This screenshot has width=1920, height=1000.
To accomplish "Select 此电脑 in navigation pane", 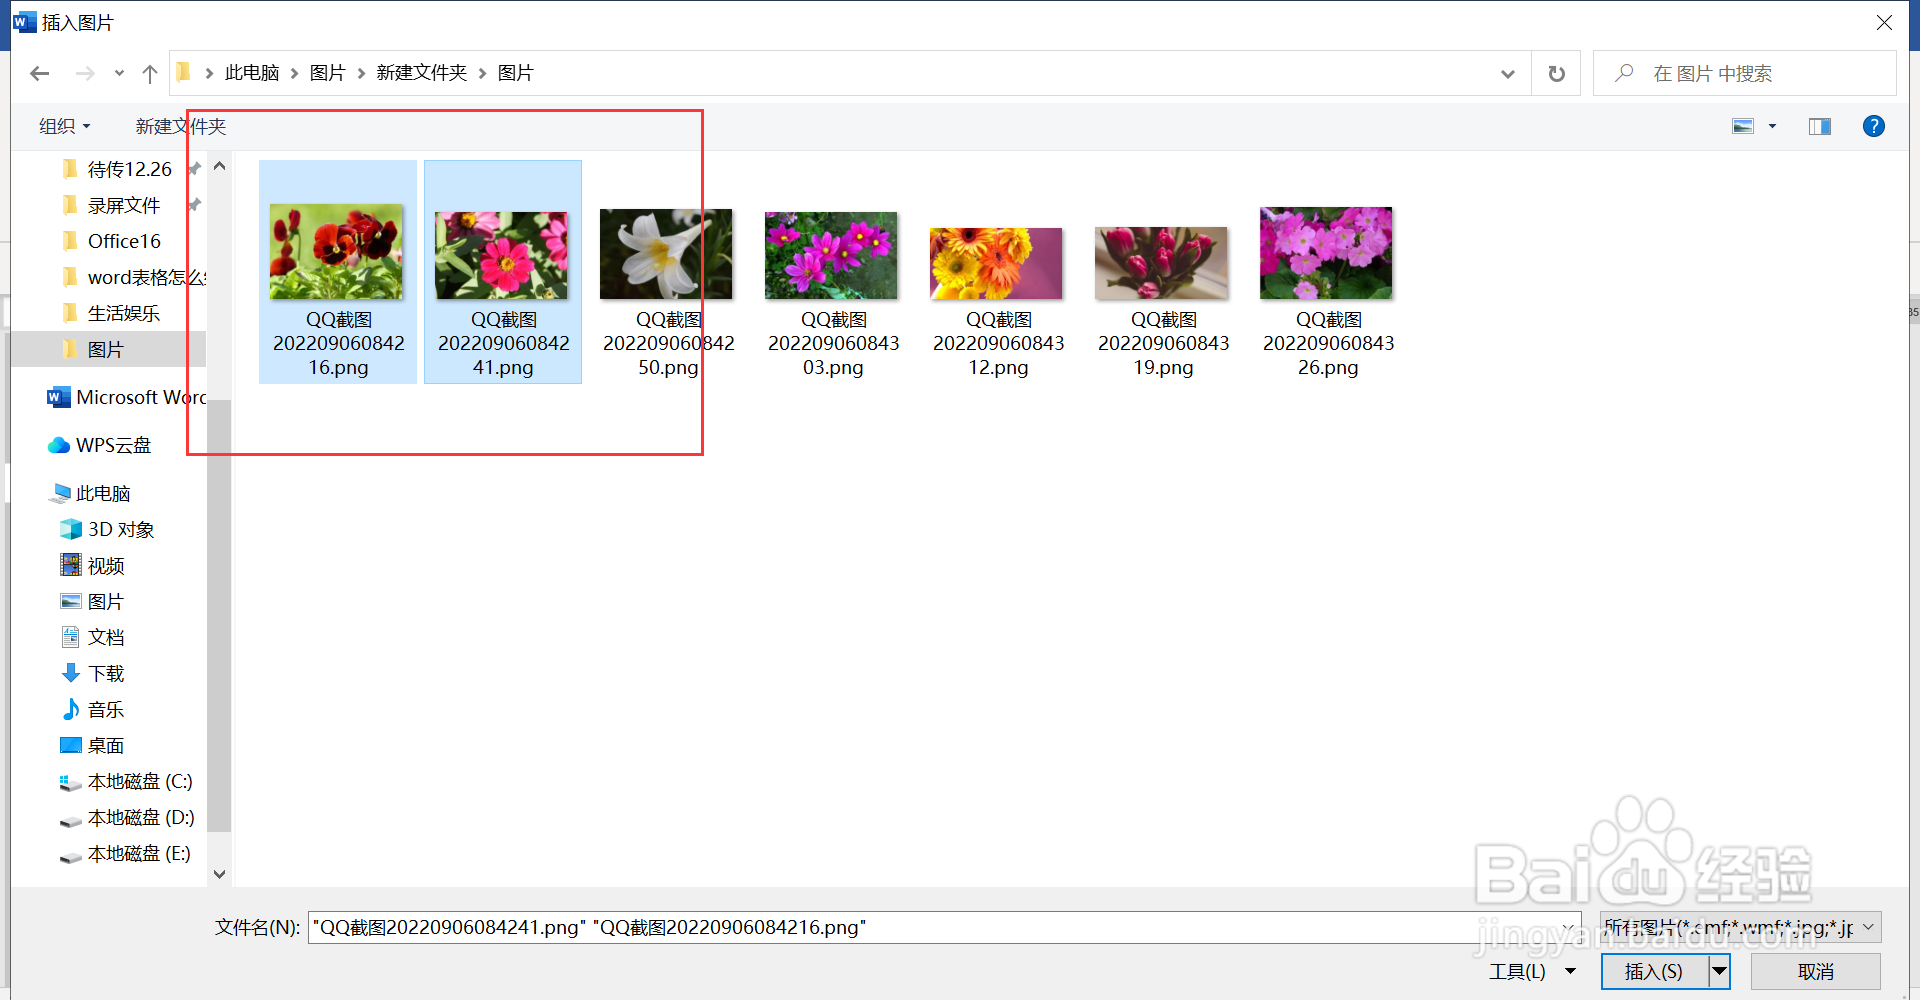I will [x=90, y=493].
